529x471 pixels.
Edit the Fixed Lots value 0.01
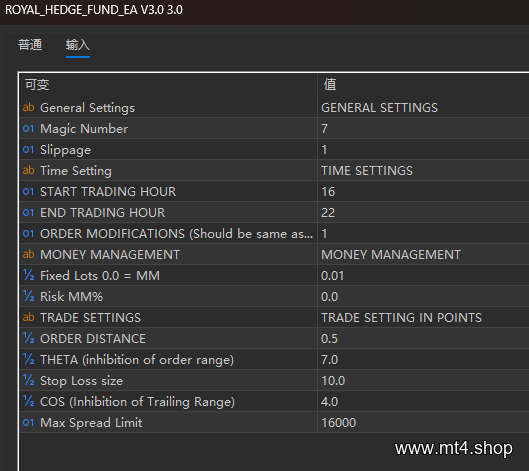[423, 275]
